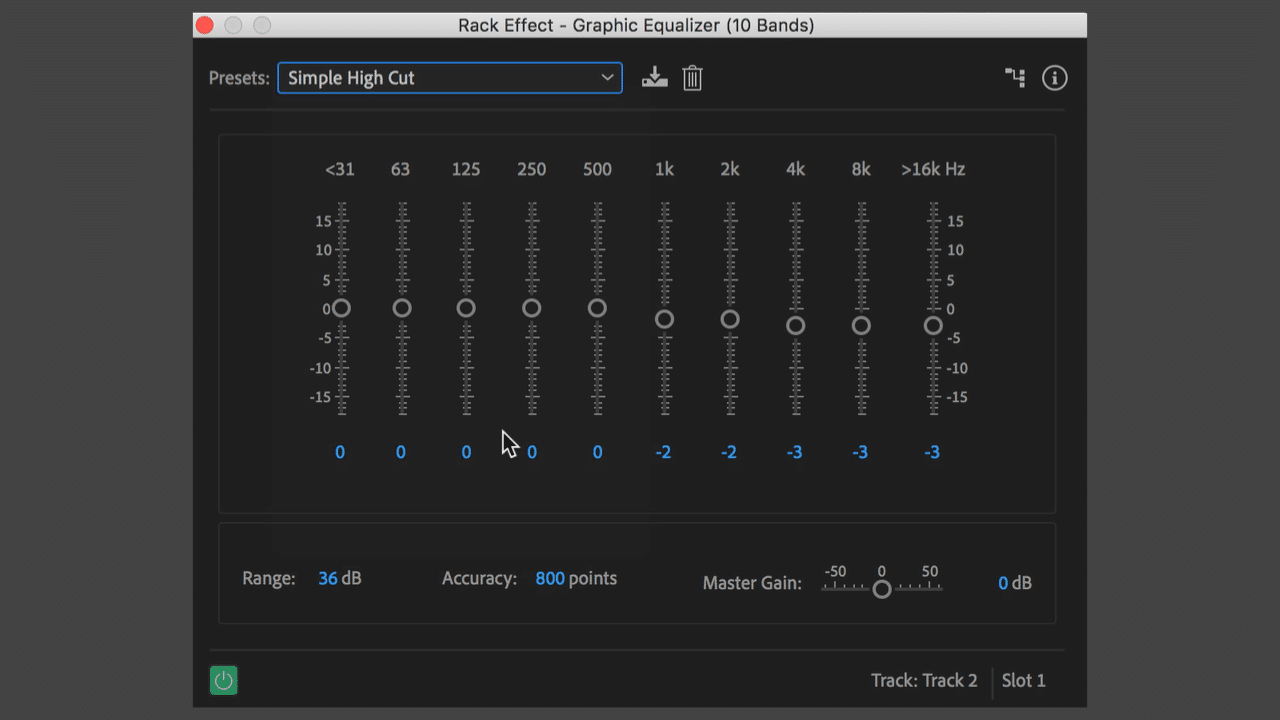
Task: Click the <31 Hz band slider knob
Action: pos(341,308)
